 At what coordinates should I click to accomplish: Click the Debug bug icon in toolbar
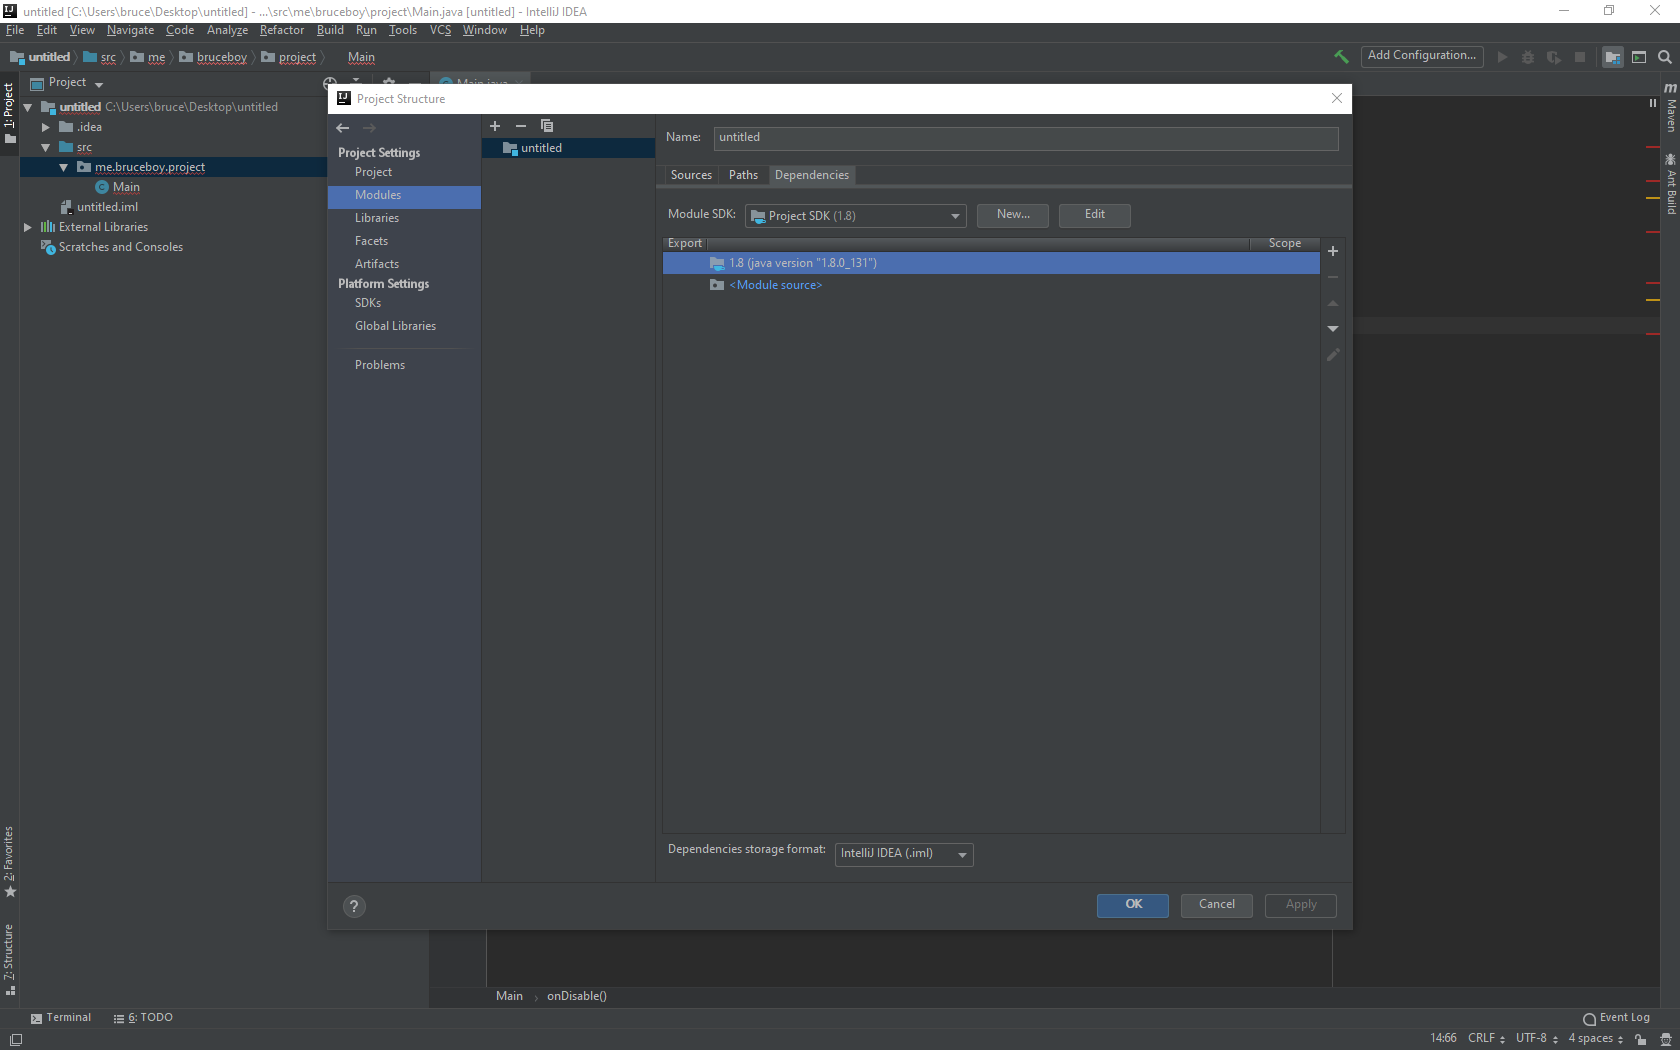pos(1528,57)
